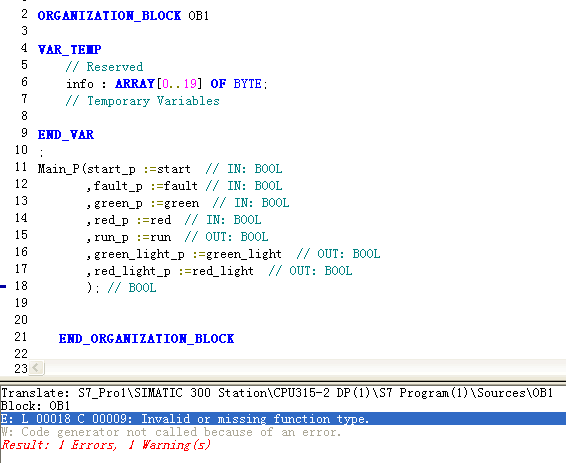Image resolution: width=566 pixels, height=463 pixels.
Task: Click the BYTE type on line 6
Action: coord(247,84)
